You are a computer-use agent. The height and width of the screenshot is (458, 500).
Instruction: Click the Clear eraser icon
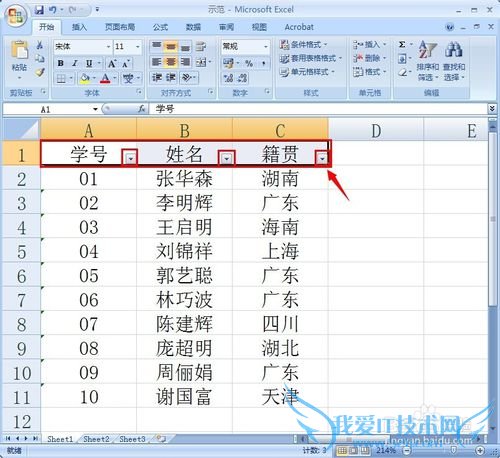click(402, 72)
